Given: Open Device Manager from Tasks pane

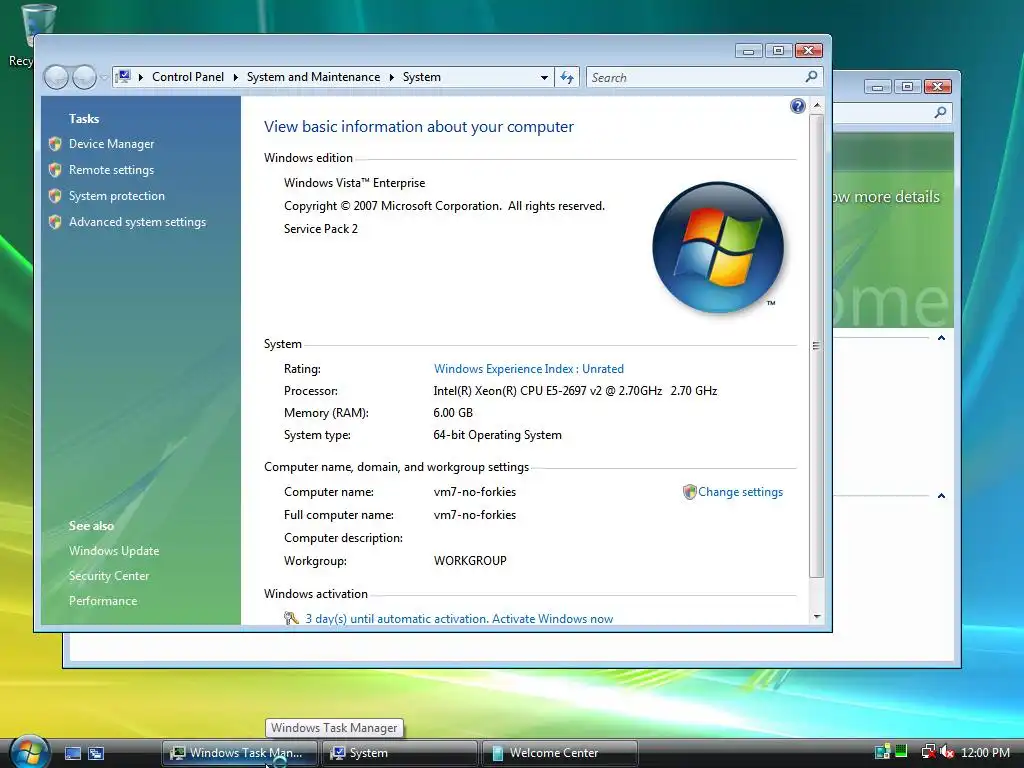Looking at the screenshot, I should (112, 144).
